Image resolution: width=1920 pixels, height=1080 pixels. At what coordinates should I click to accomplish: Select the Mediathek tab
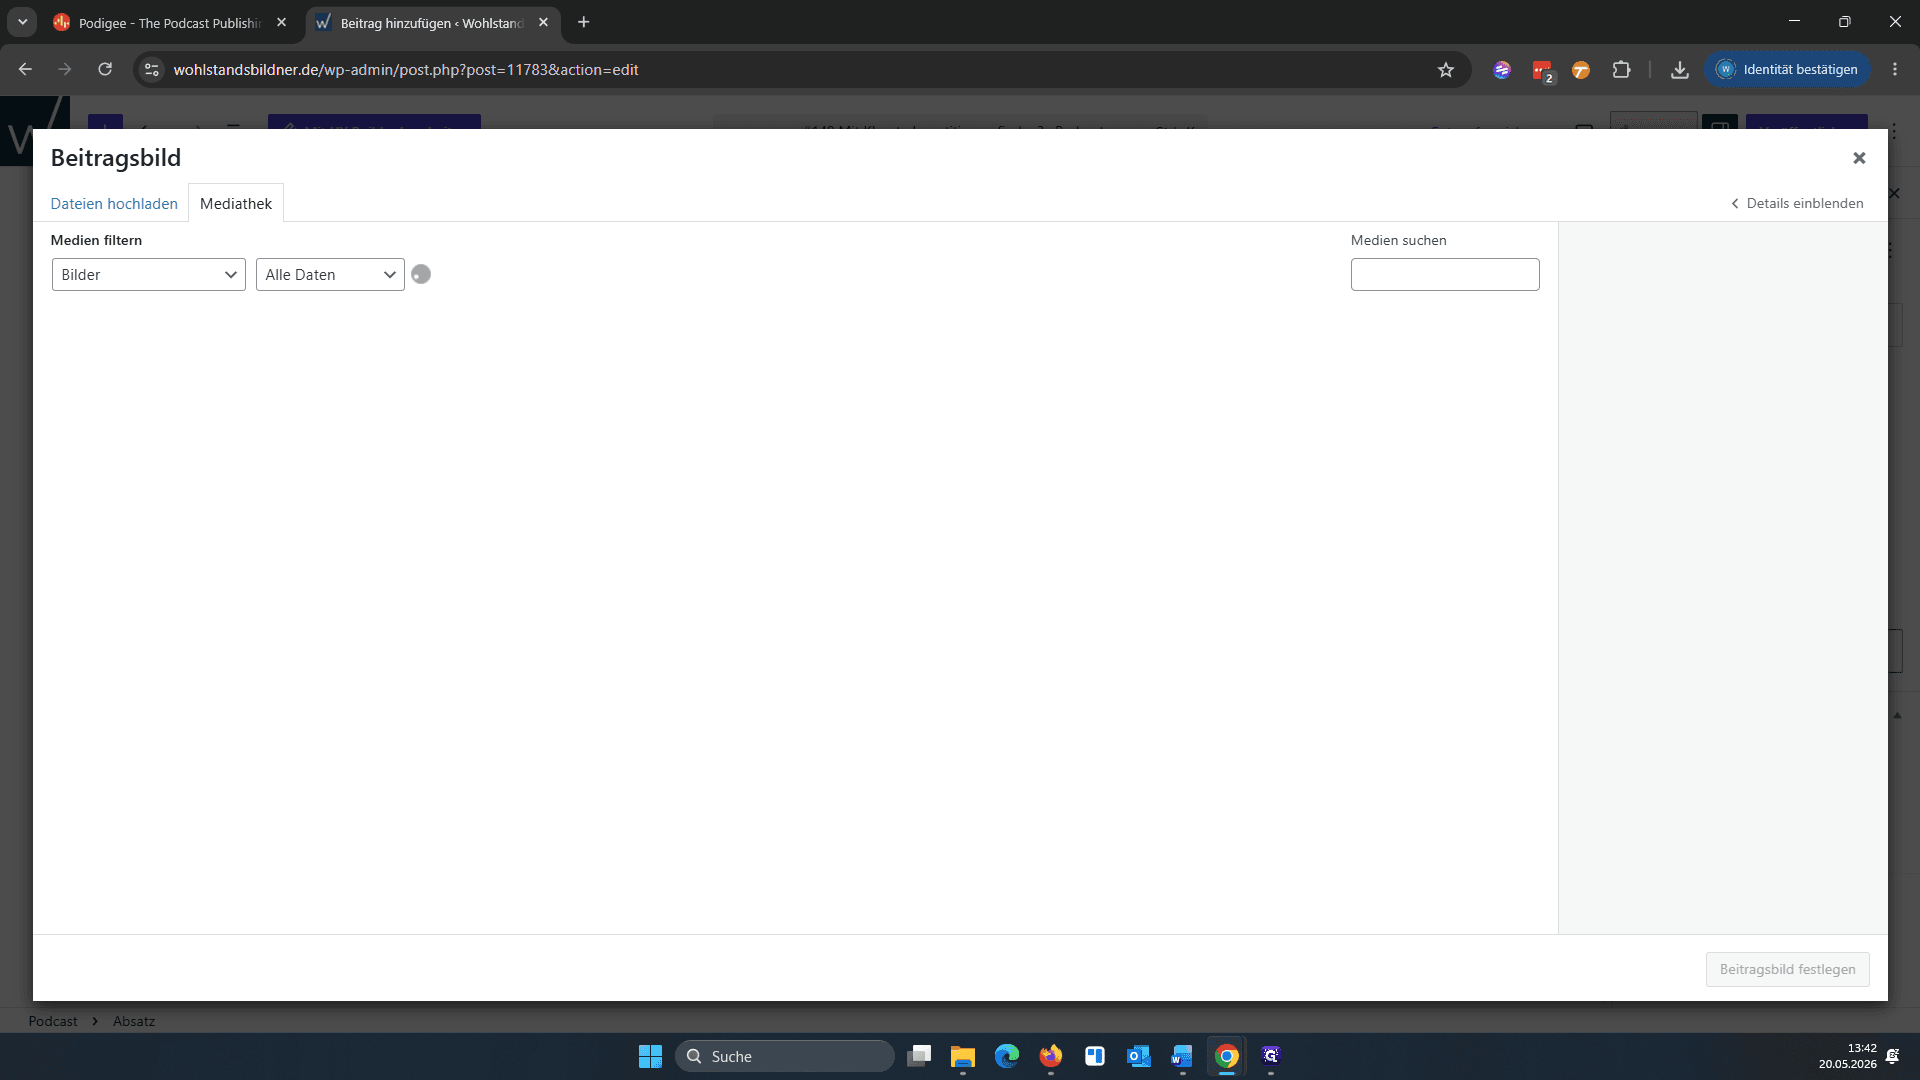click(236, 204)
